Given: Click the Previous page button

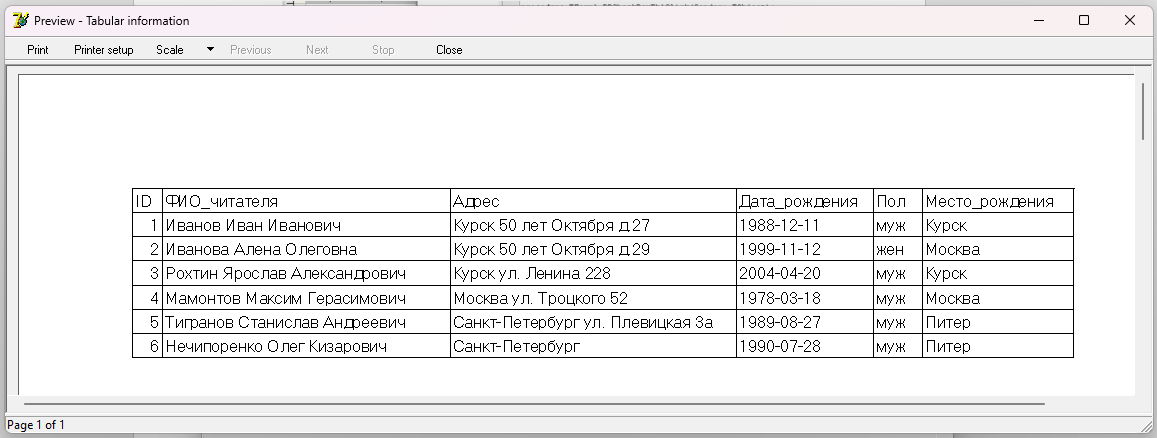Looking at the screenshot, I should pyautogui.click(x=251, y=50).
